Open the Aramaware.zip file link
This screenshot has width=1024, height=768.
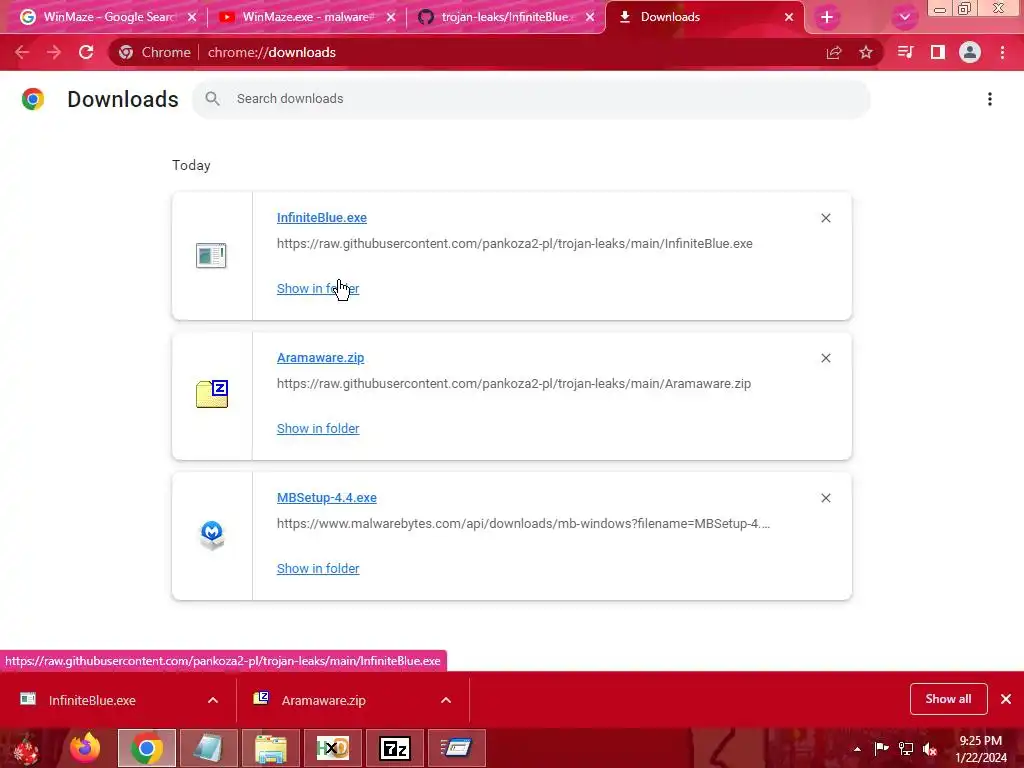coord(321,357)
